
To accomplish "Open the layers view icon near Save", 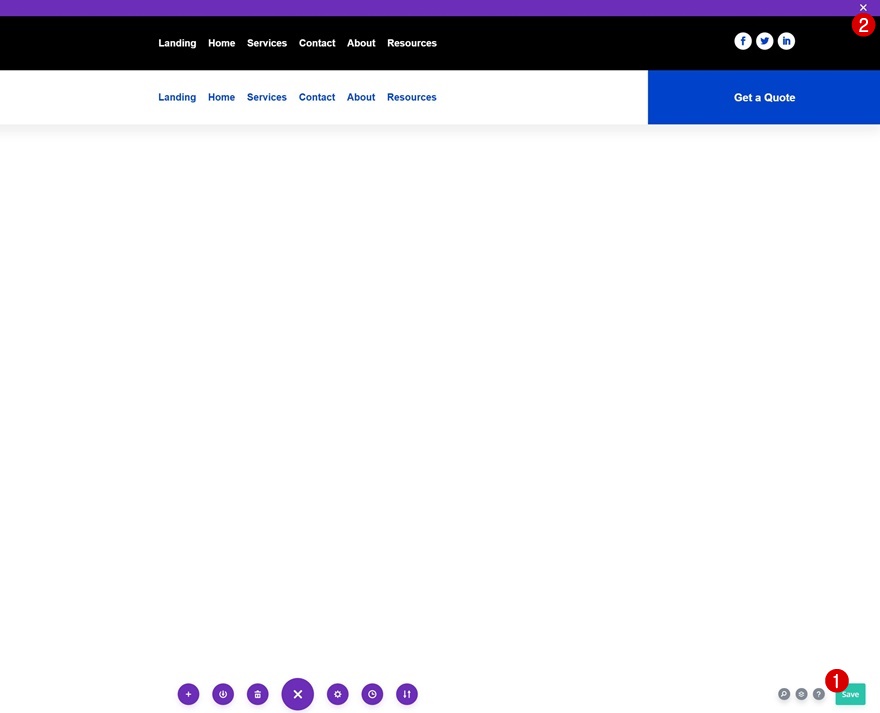I will [x=800, y=693].
